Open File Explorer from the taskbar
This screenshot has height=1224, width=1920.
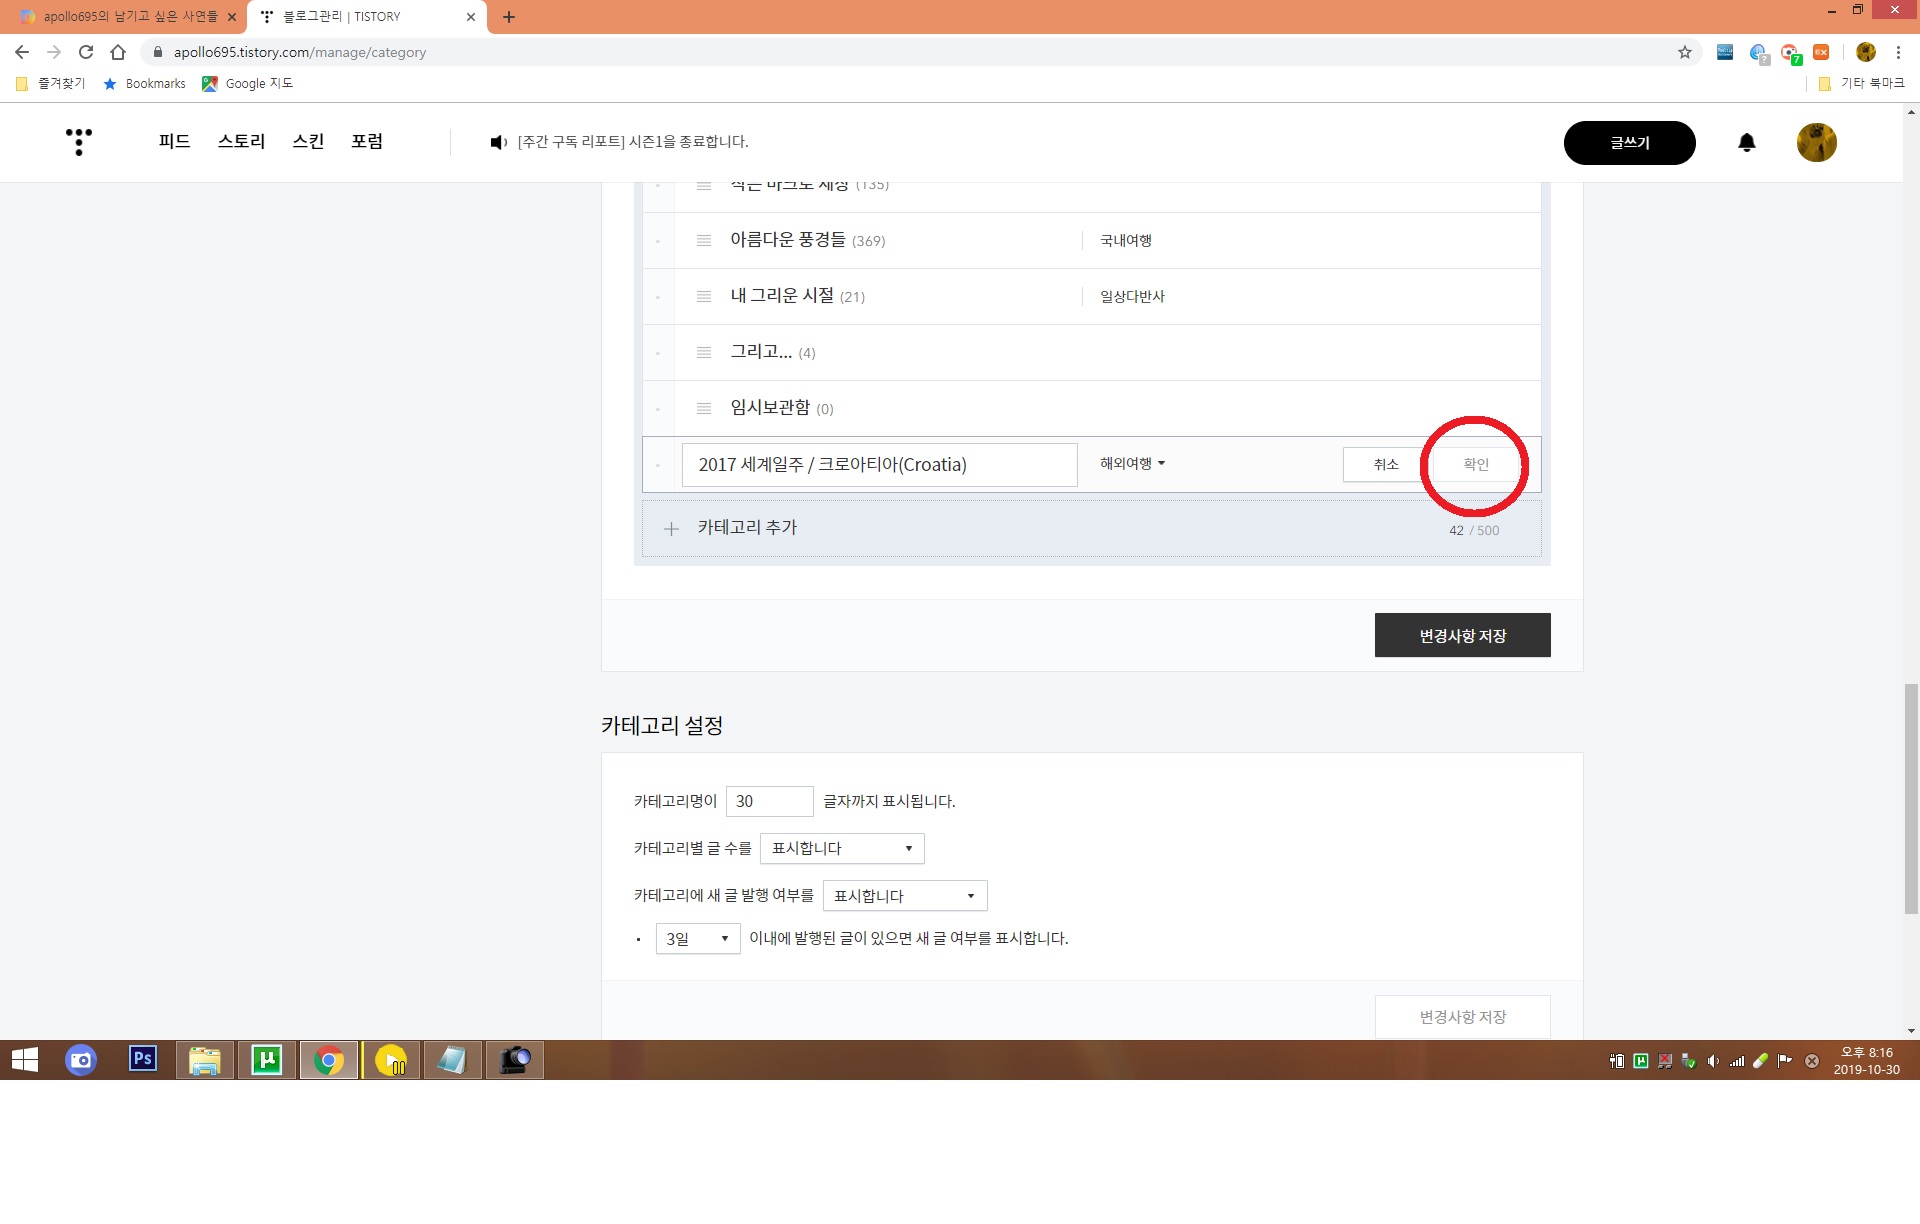(x=205, y=1060)
